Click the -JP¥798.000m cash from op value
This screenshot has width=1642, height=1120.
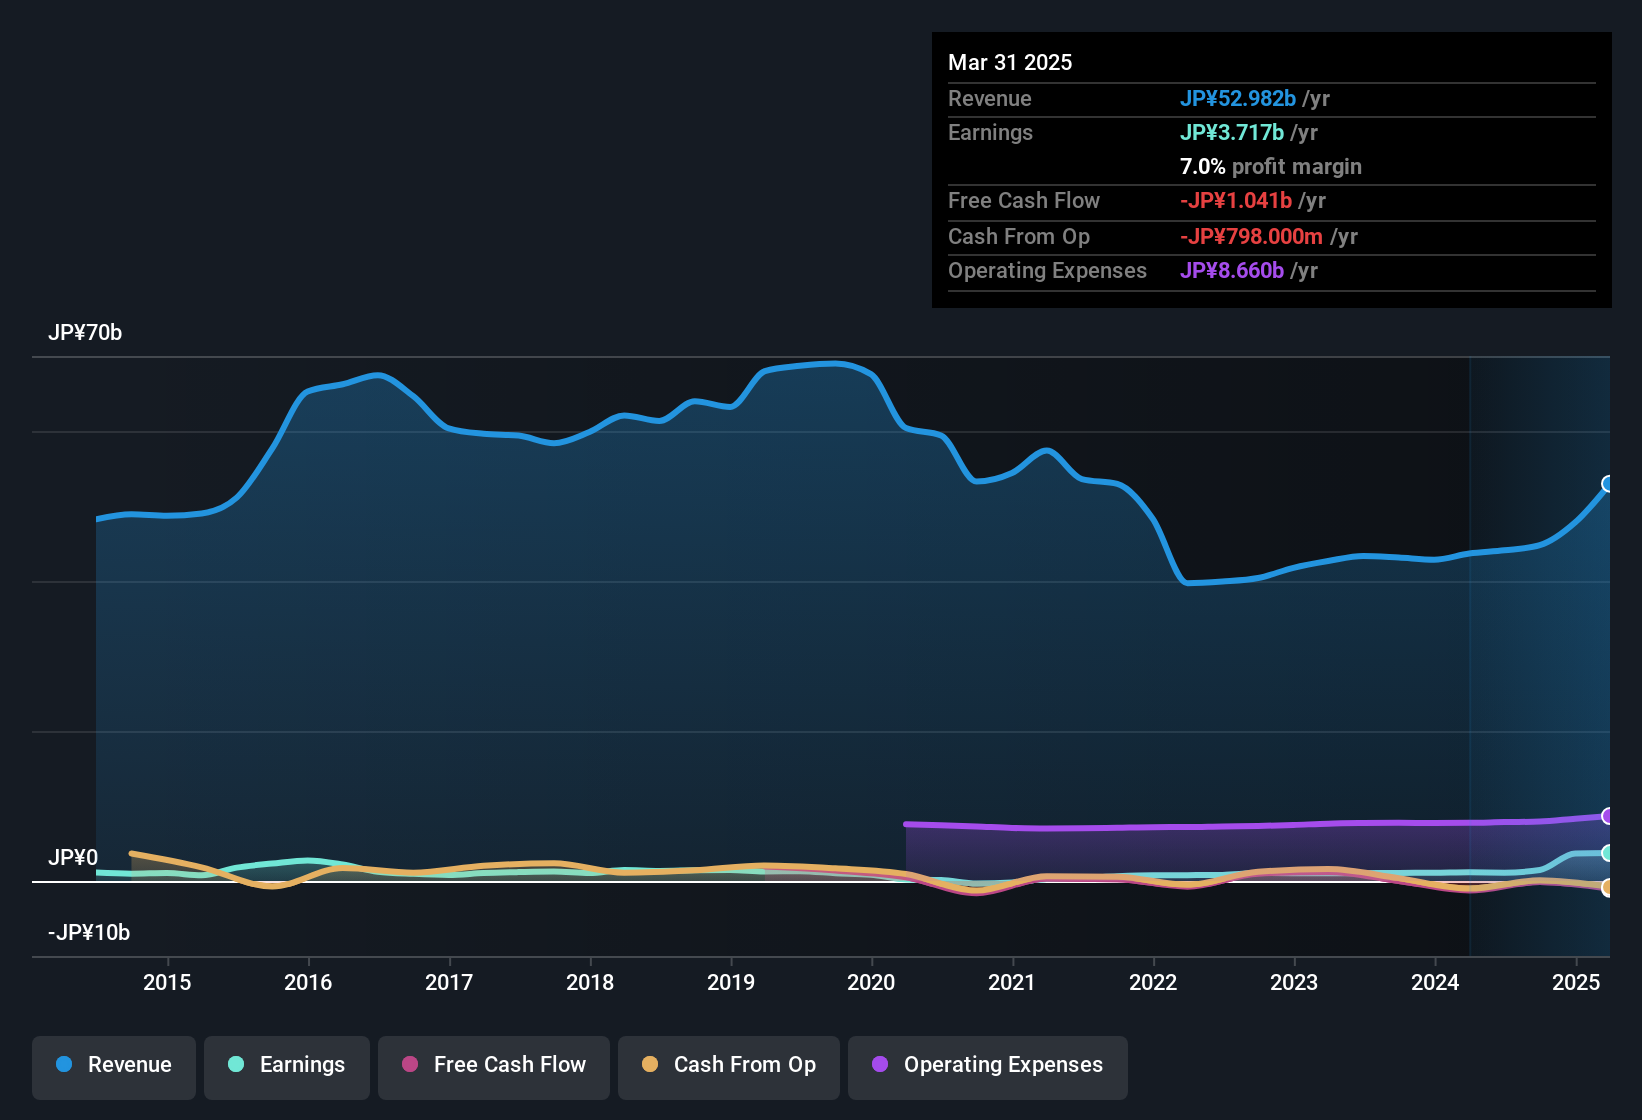coord(1251,236)
